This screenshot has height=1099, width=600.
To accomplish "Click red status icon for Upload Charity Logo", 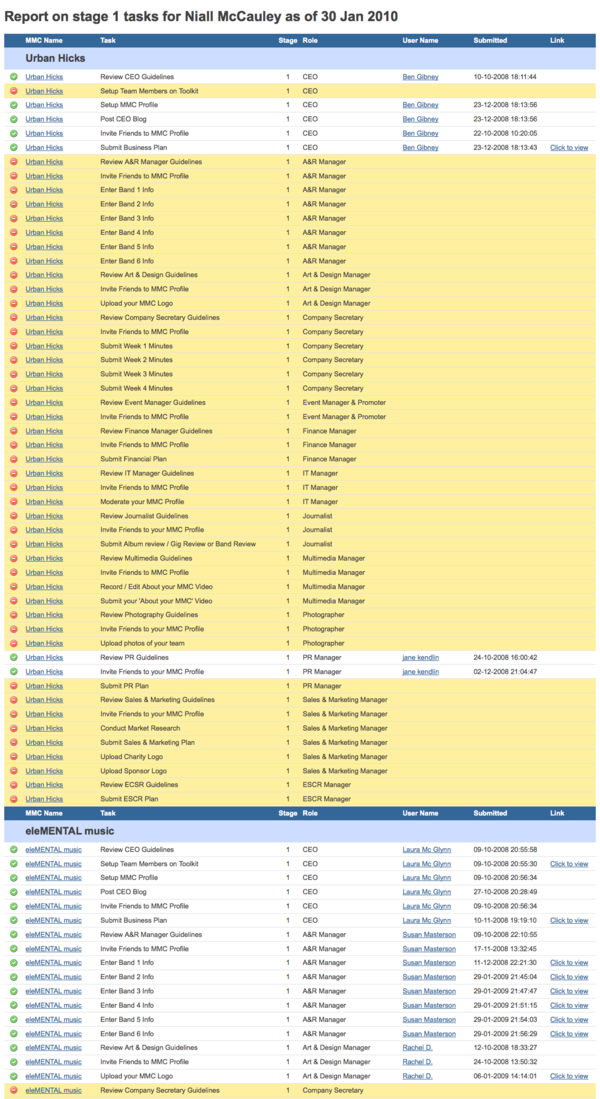I will tap(14, 756).
